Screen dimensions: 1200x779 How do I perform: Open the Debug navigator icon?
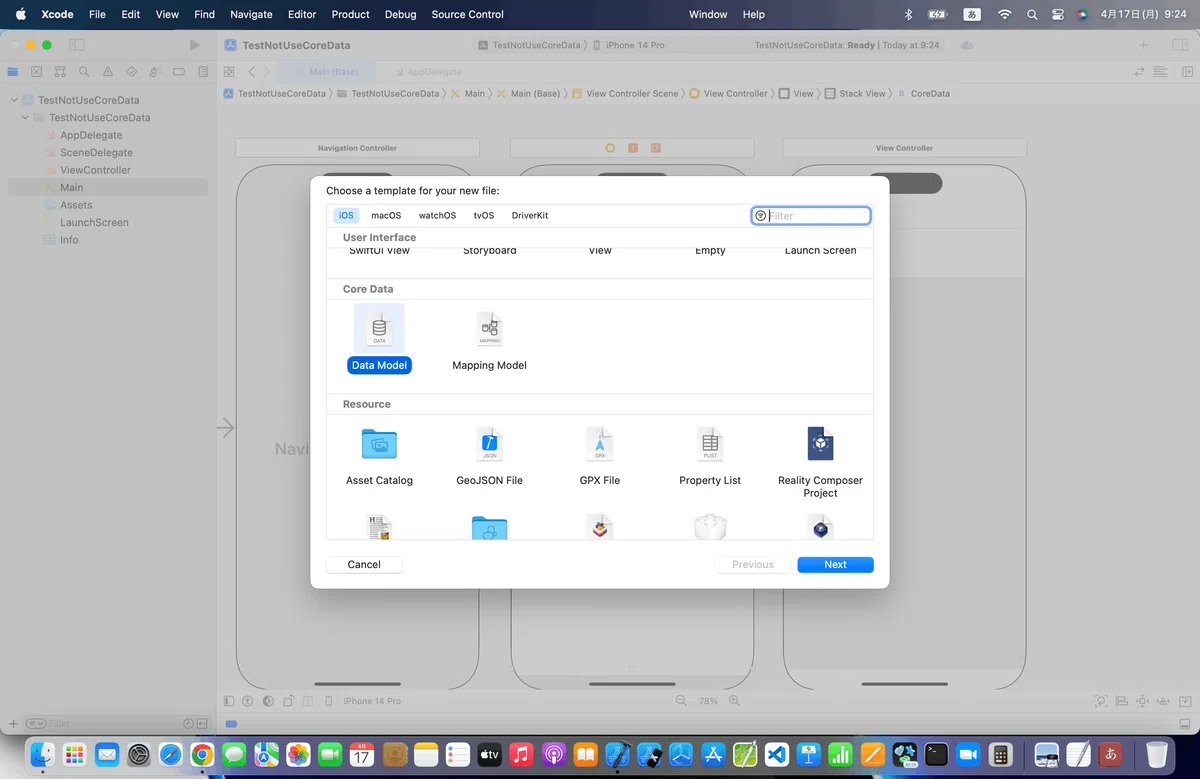[x=155, y=72]
